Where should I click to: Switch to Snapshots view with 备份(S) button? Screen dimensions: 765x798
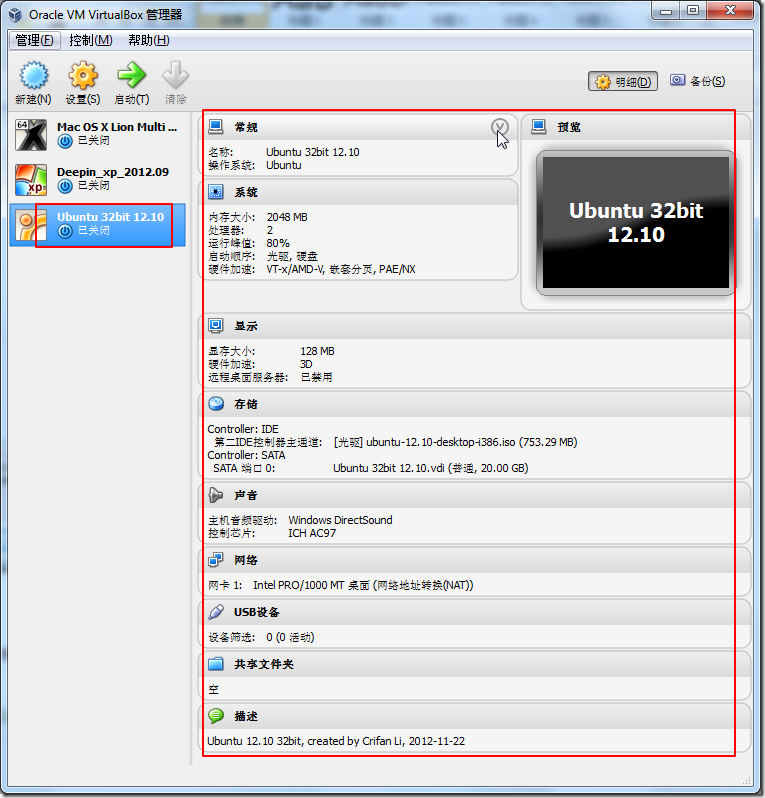[697, 81]
